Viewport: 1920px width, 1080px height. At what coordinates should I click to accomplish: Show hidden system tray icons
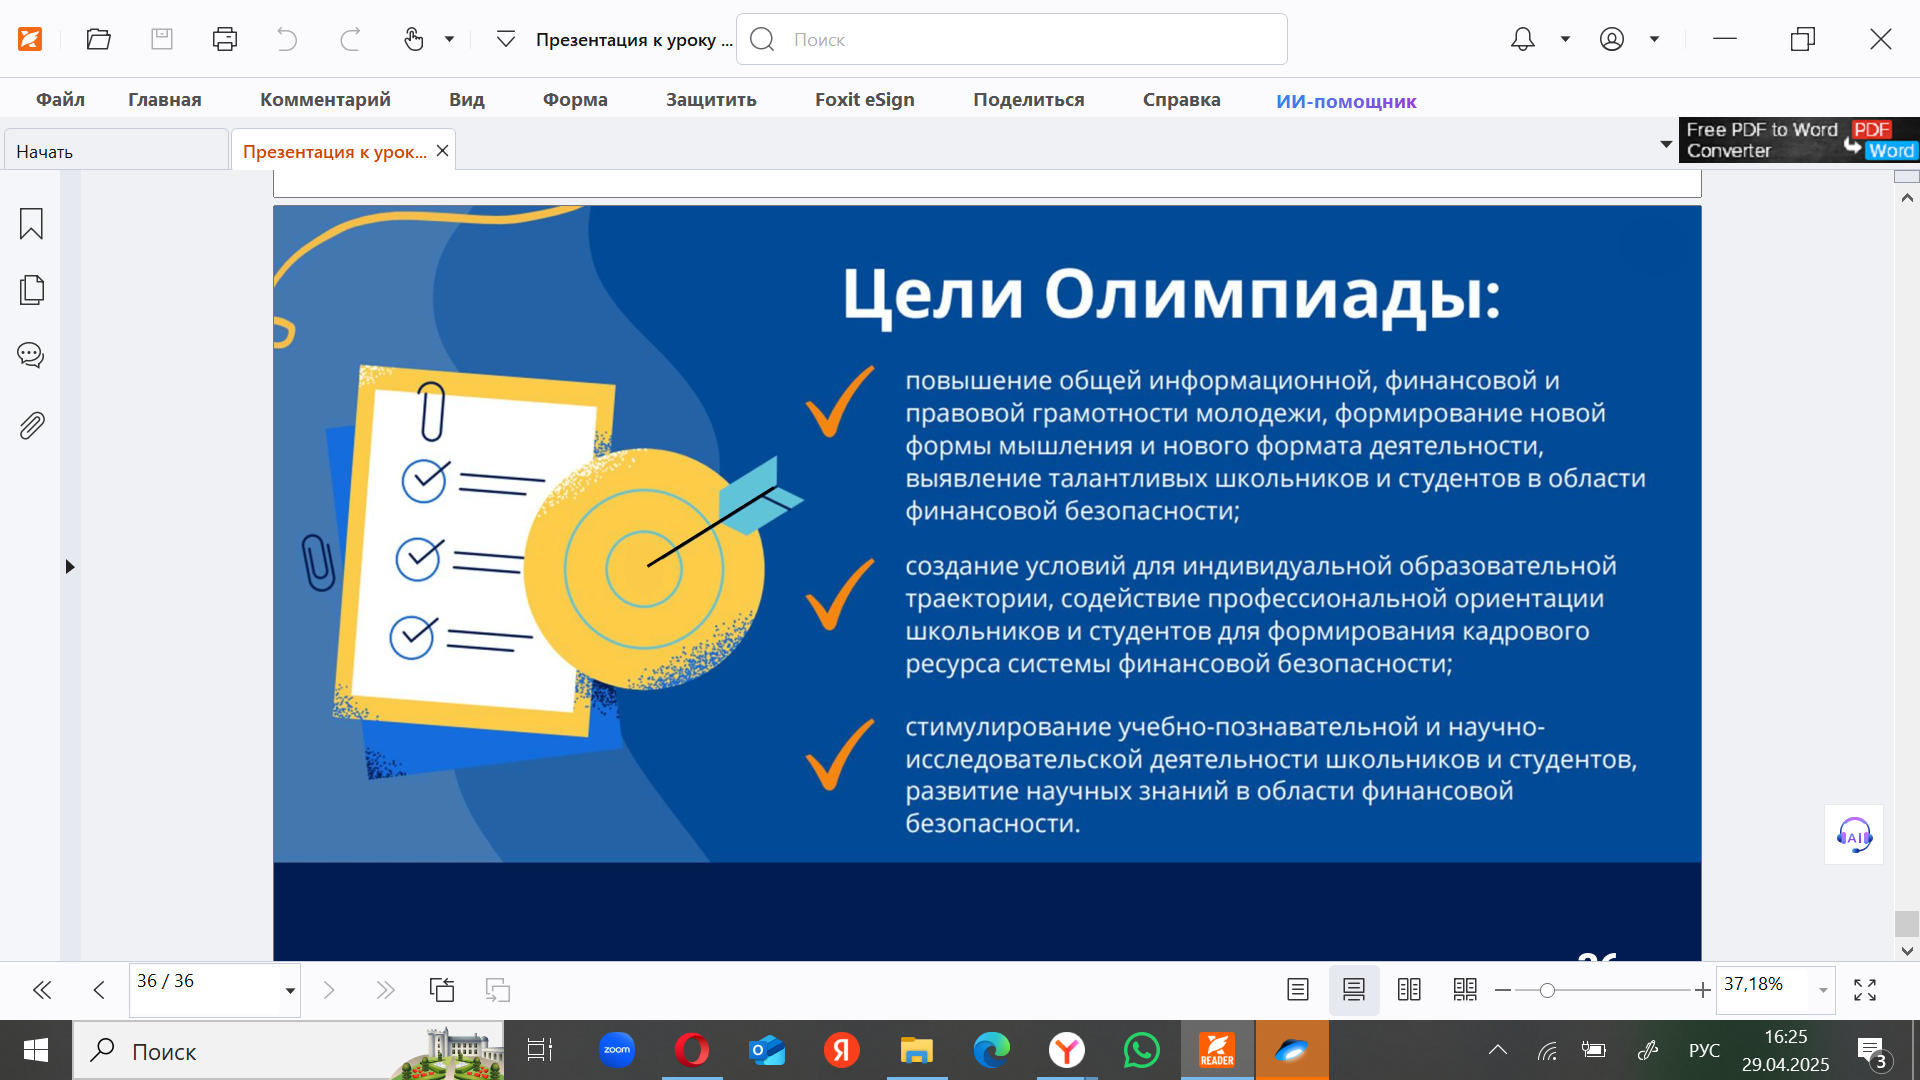pyautogui.click(x=1497, y=1050)
